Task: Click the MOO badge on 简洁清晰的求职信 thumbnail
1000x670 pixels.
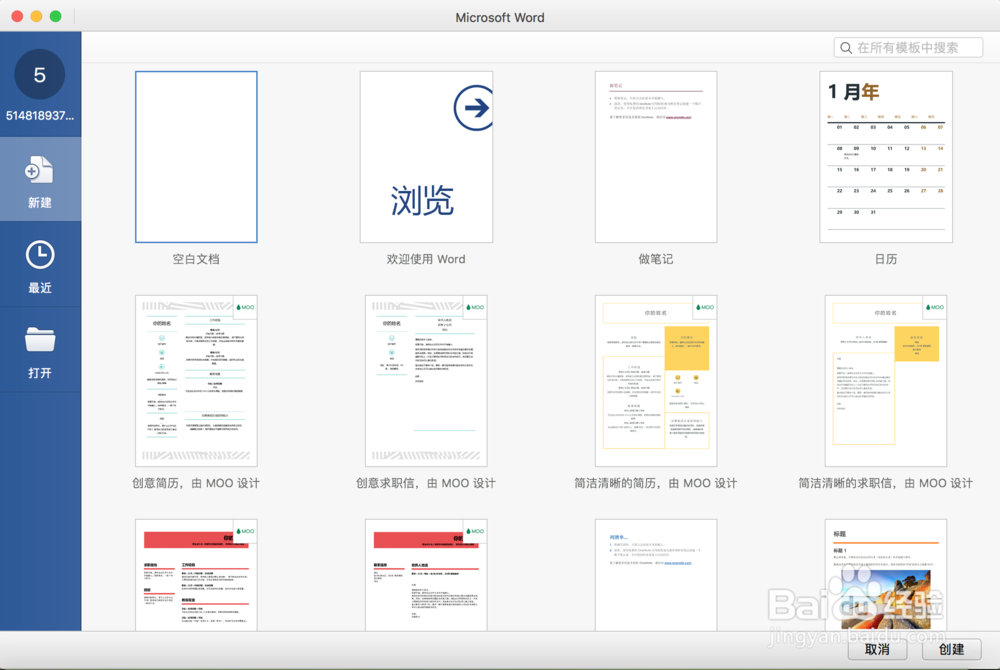Action: 935,307
